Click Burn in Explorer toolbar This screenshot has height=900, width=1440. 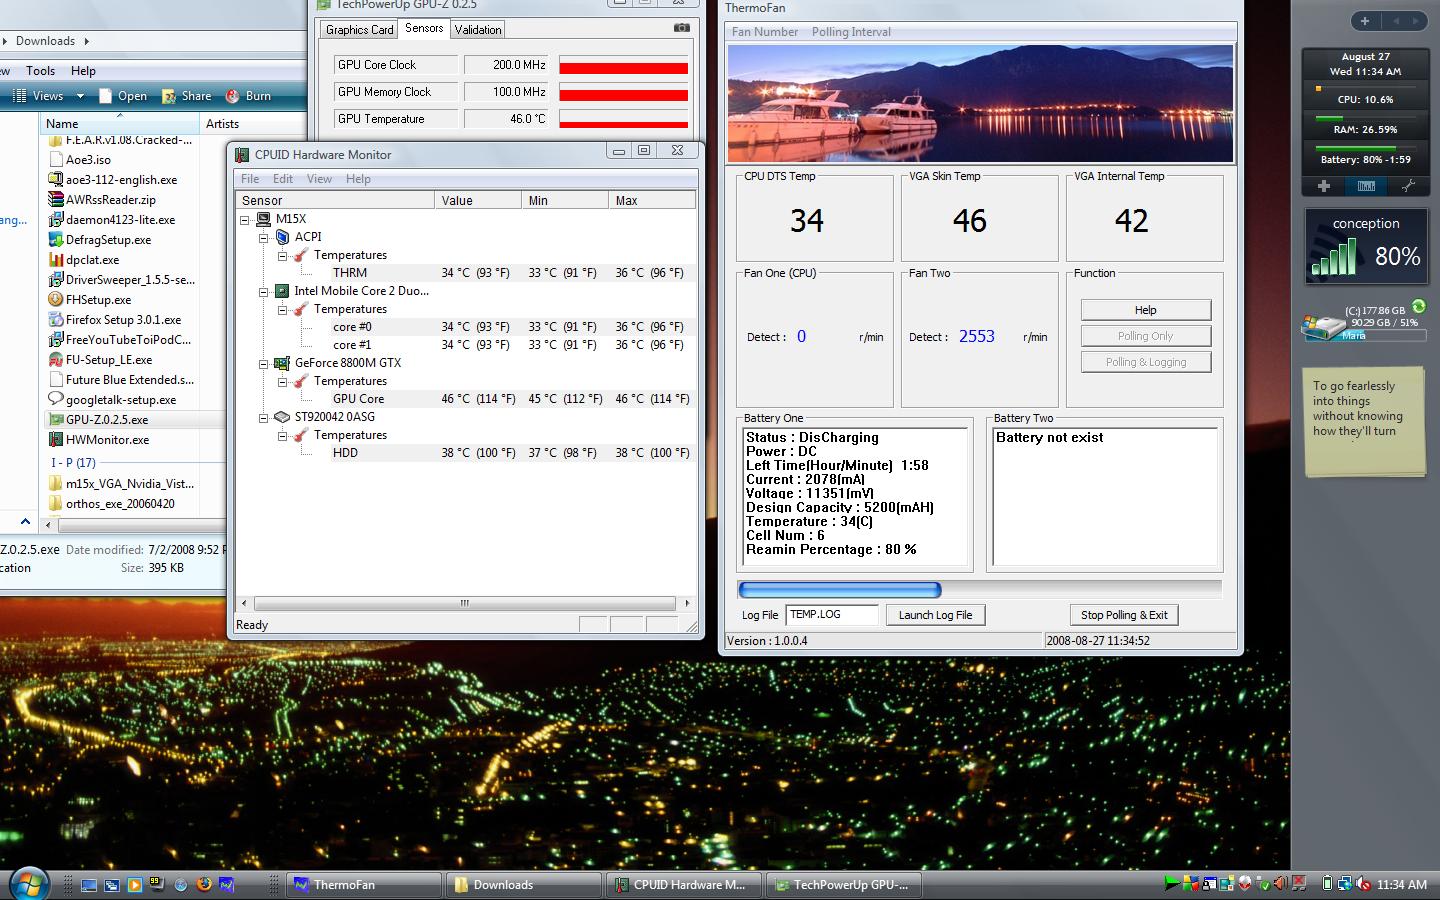248,96
